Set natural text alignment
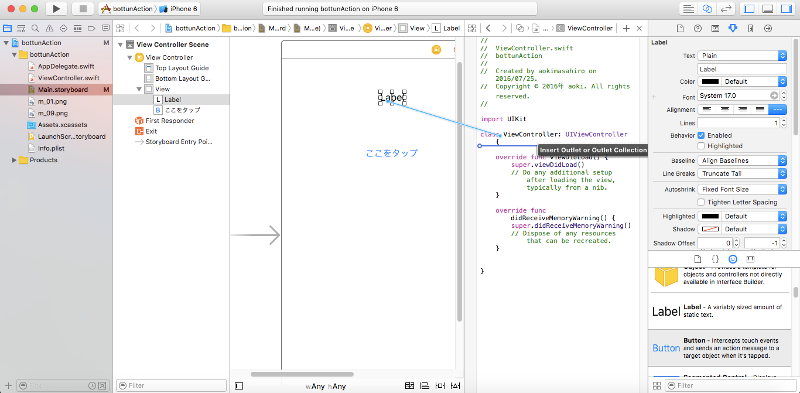Viewport: 800px width, 393px height. coord(777,109)
